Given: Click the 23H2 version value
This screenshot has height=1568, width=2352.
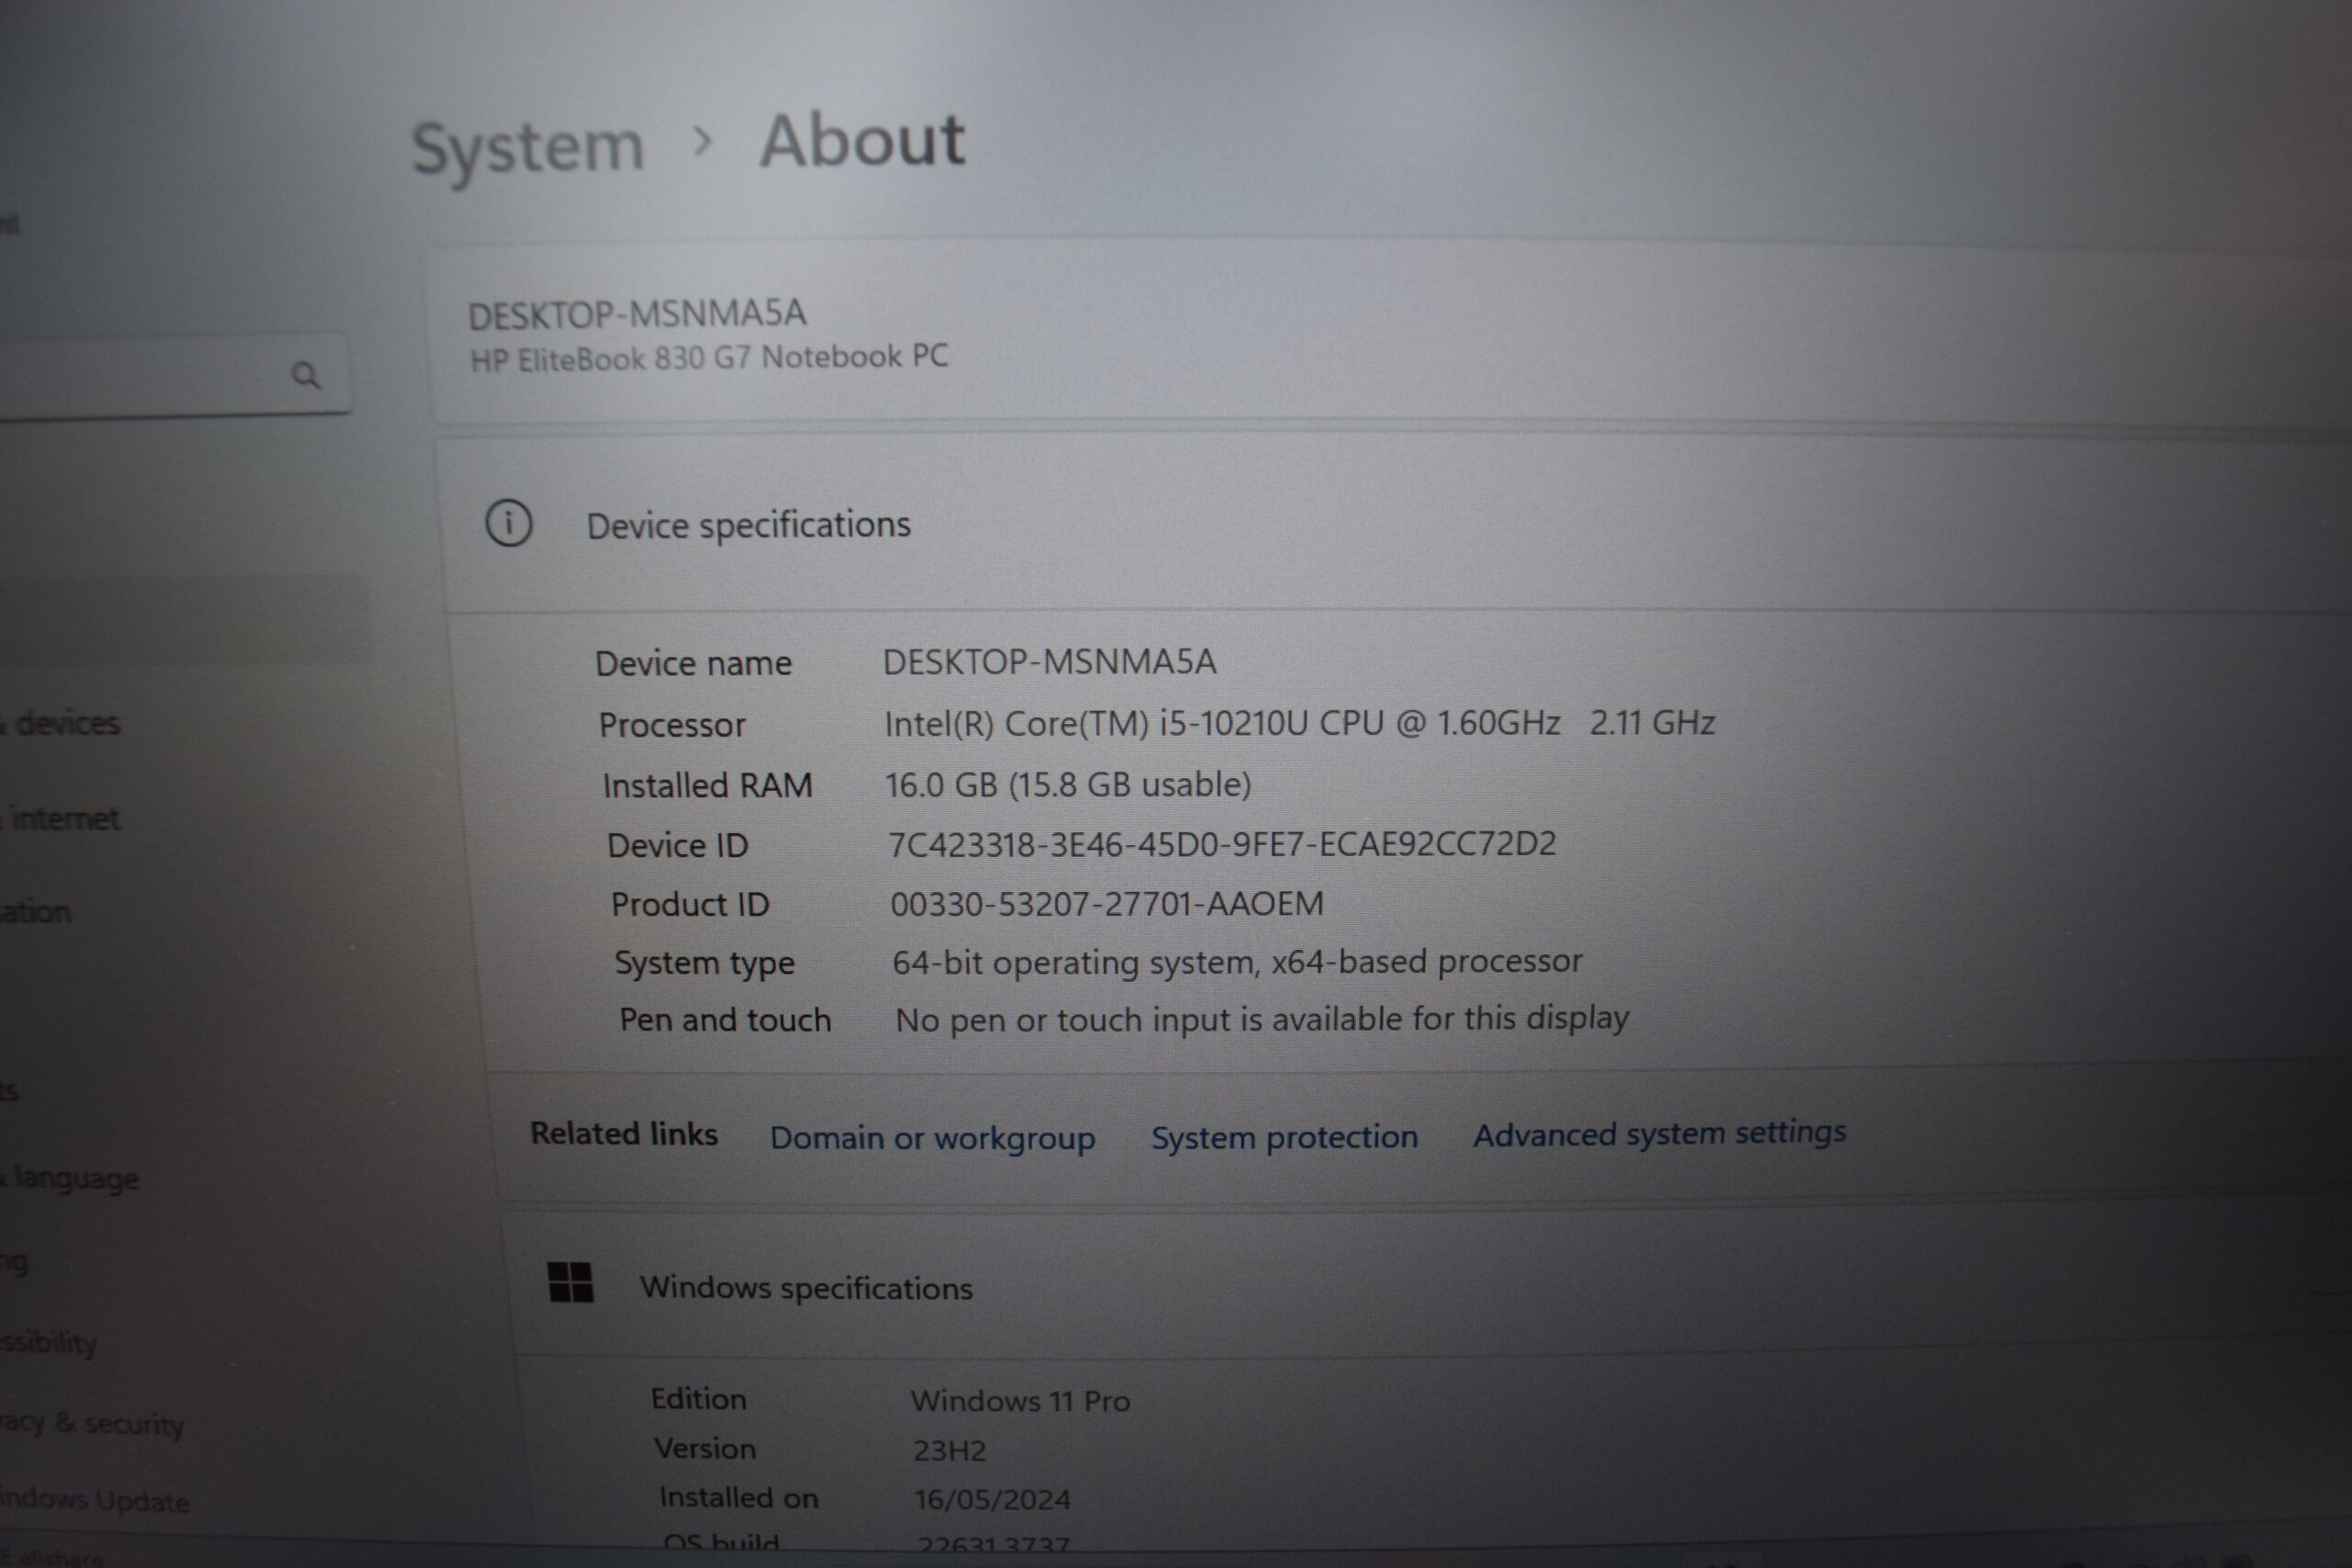Looking at the screenshot, I should tap(949, 1450).
